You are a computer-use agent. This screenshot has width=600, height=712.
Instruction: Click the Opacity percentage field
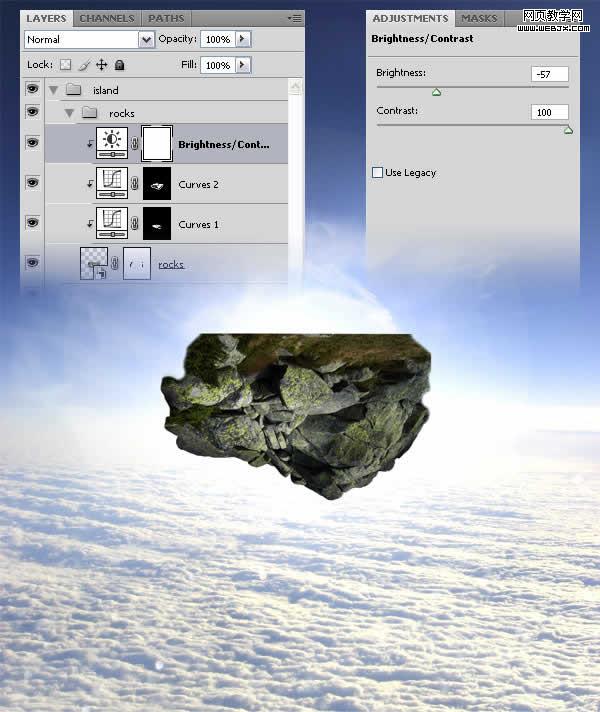218,39
